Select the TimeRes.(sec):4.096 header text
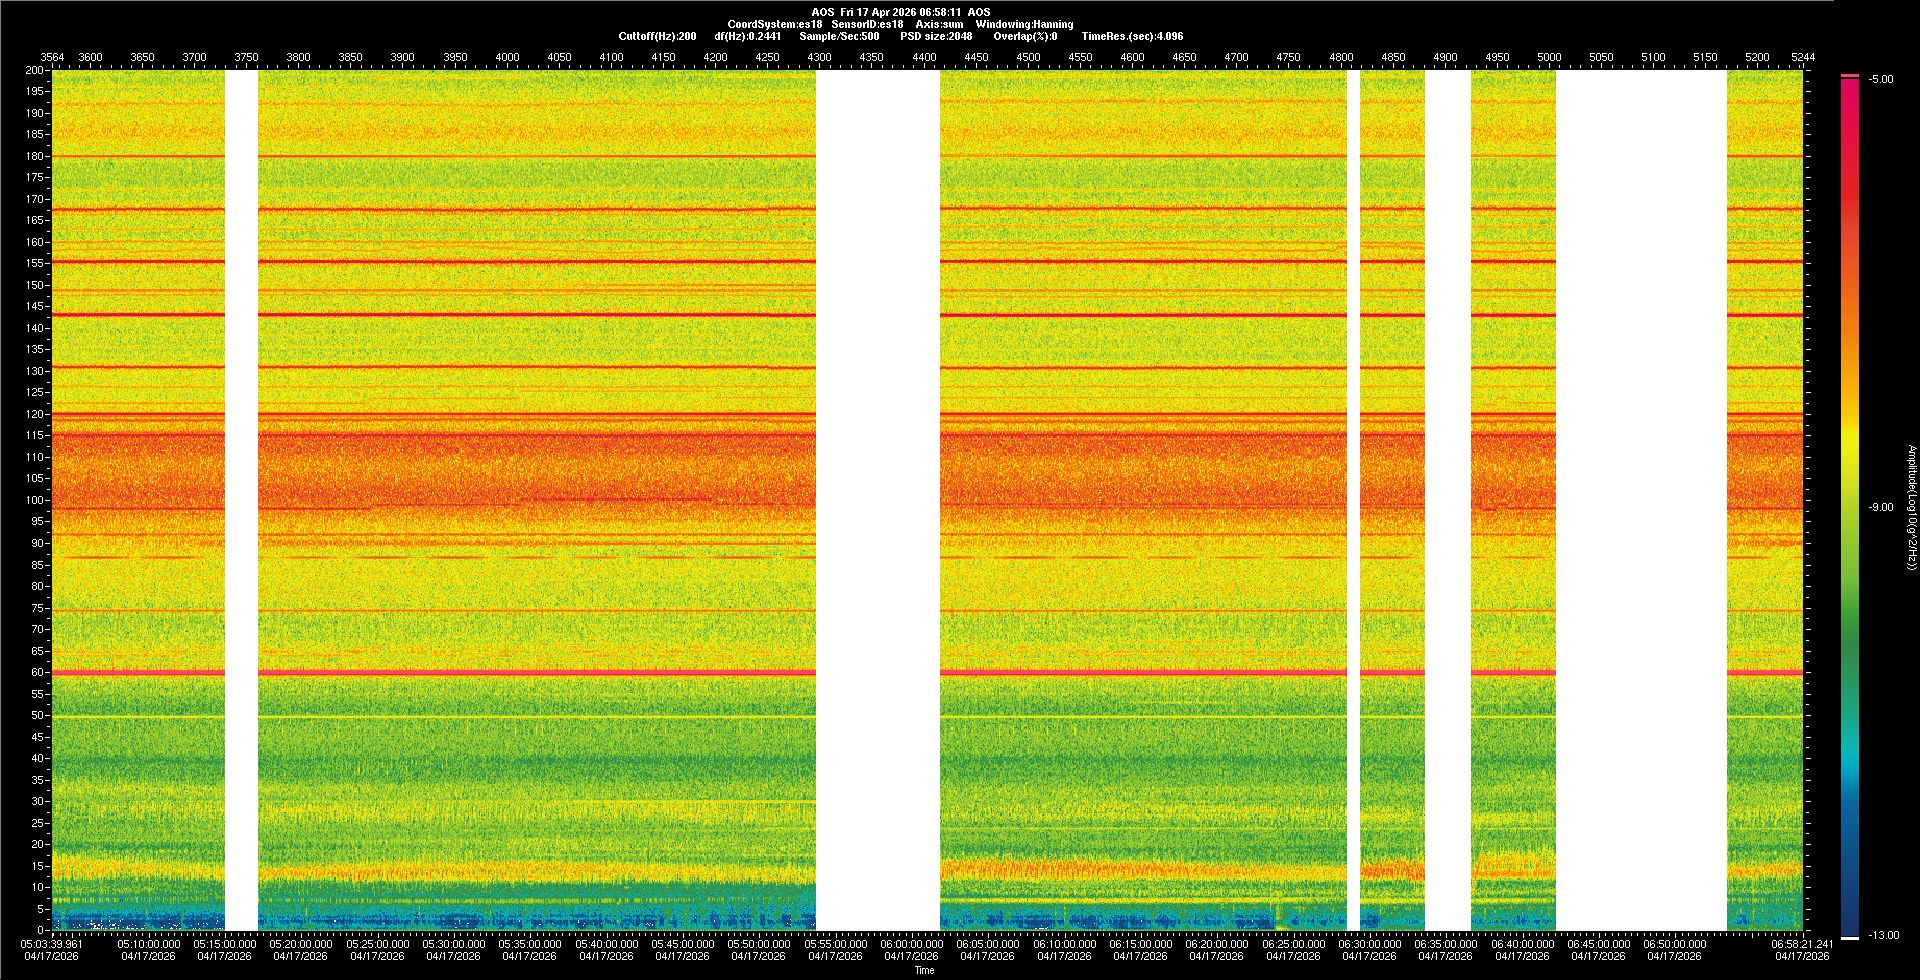 [1132, 36]
